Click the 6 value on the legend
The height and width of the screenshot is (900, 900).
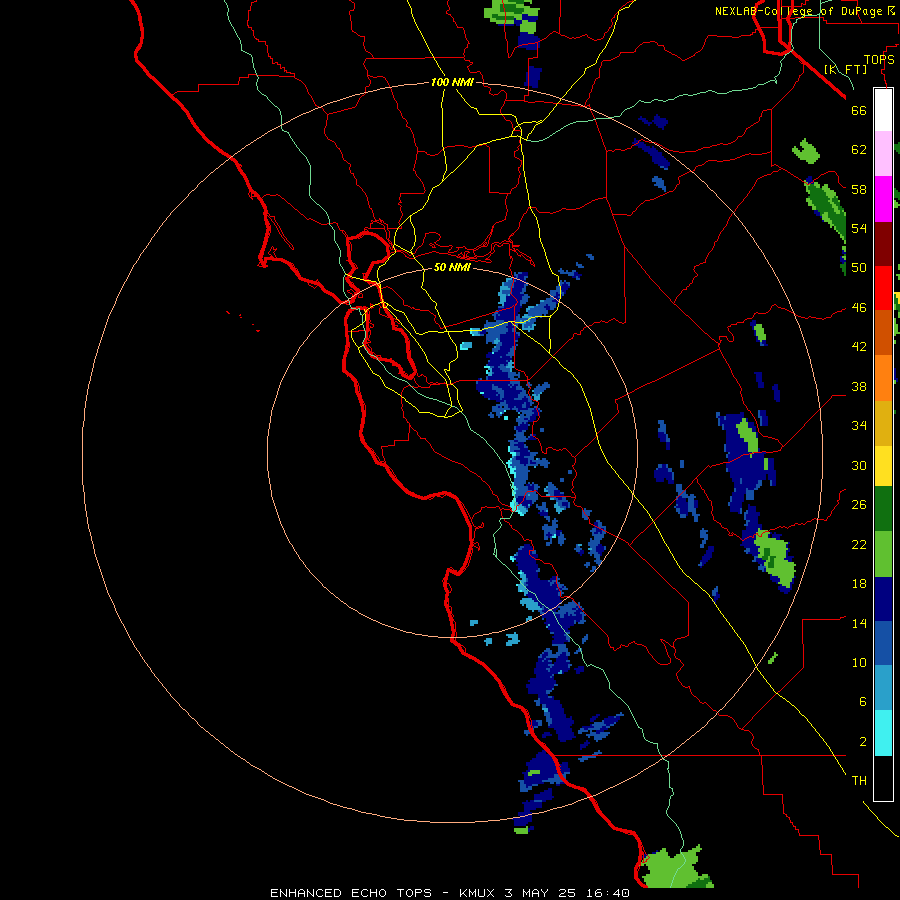(862, 702)
